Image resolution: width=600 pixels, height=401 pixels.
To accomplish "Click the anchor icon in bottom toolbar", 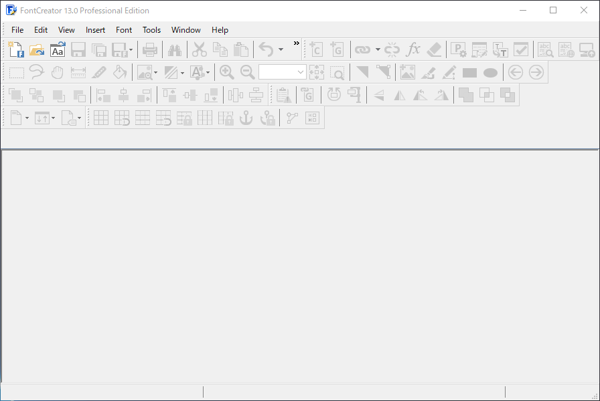I will pyautogui.click(x=246, y=118).
